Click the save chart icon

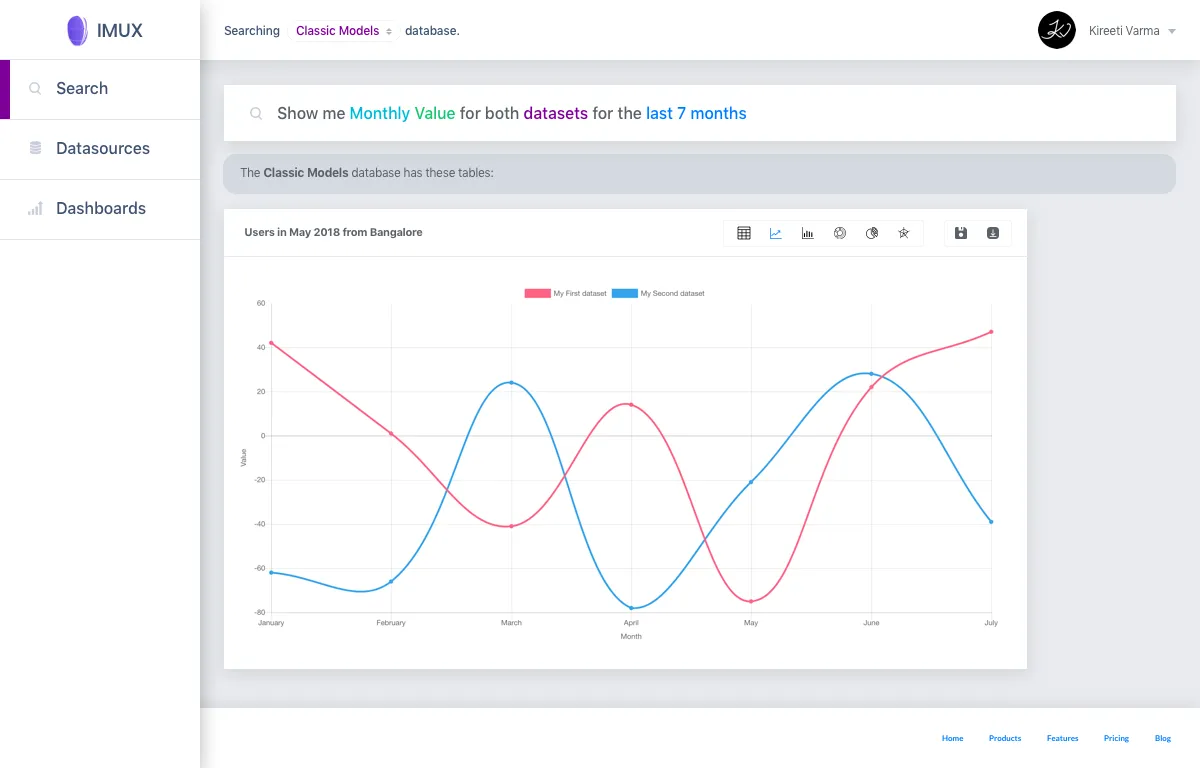tap(961, 233)
